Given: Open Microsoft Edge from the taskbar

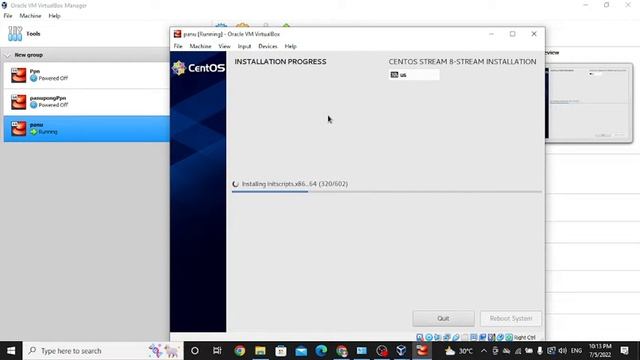Looking at the screenshot, I should click(321, 351).
